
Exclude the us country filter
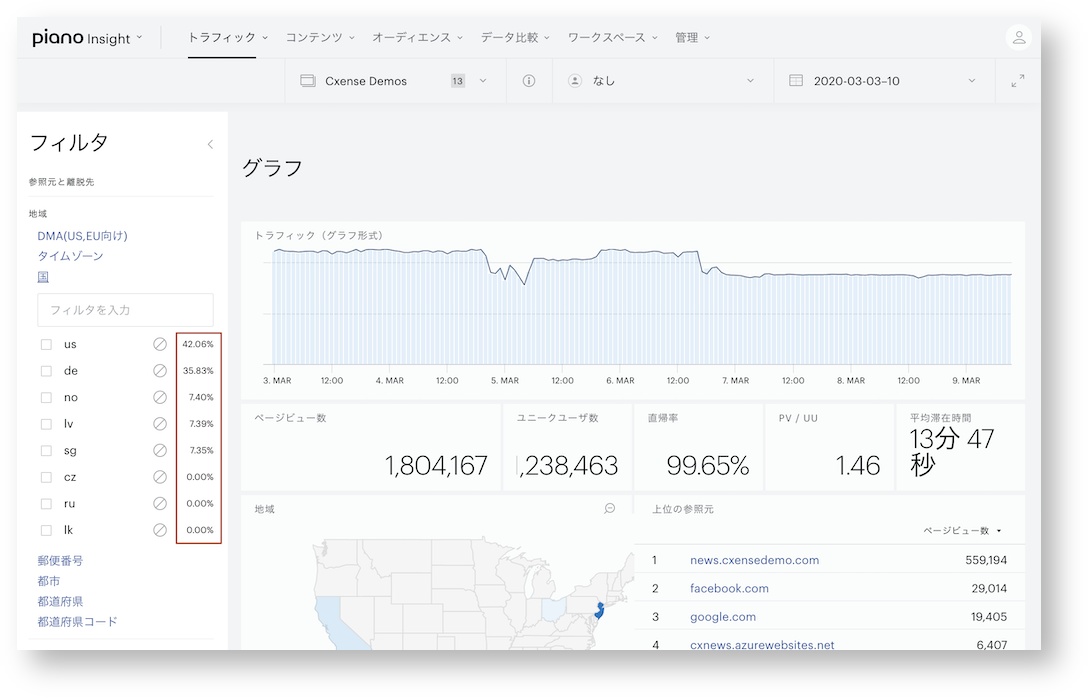(160, 344)
